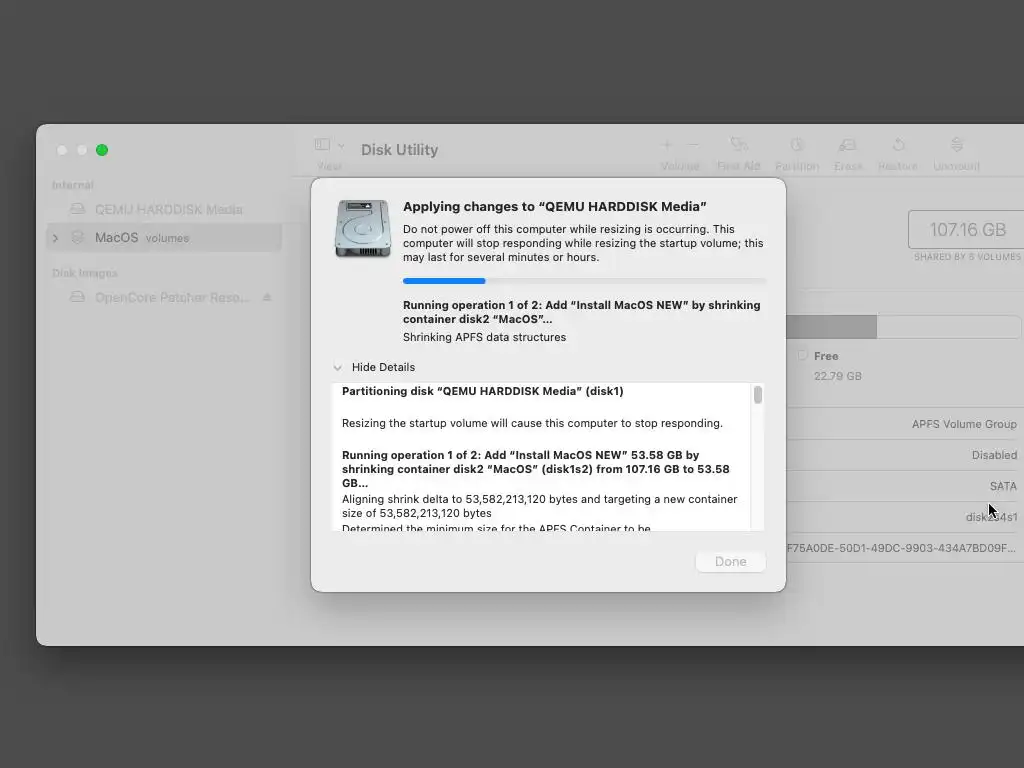Click the add Volume plus icon

coord(667,144)
